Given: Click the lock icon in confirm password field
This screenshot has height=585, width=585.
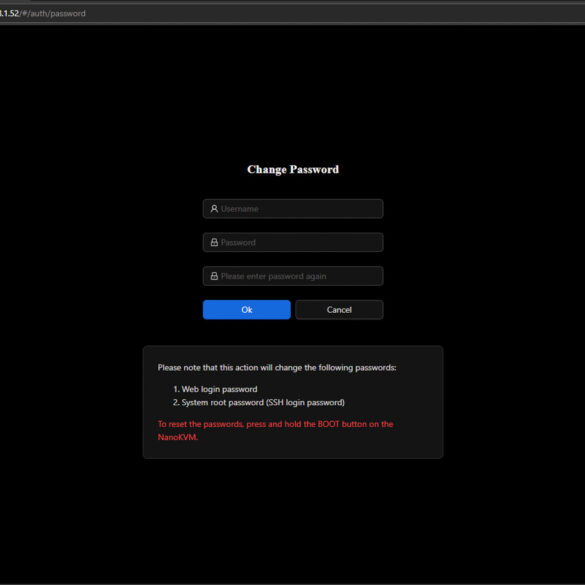Looking at the screenshot, I should 214,276.
